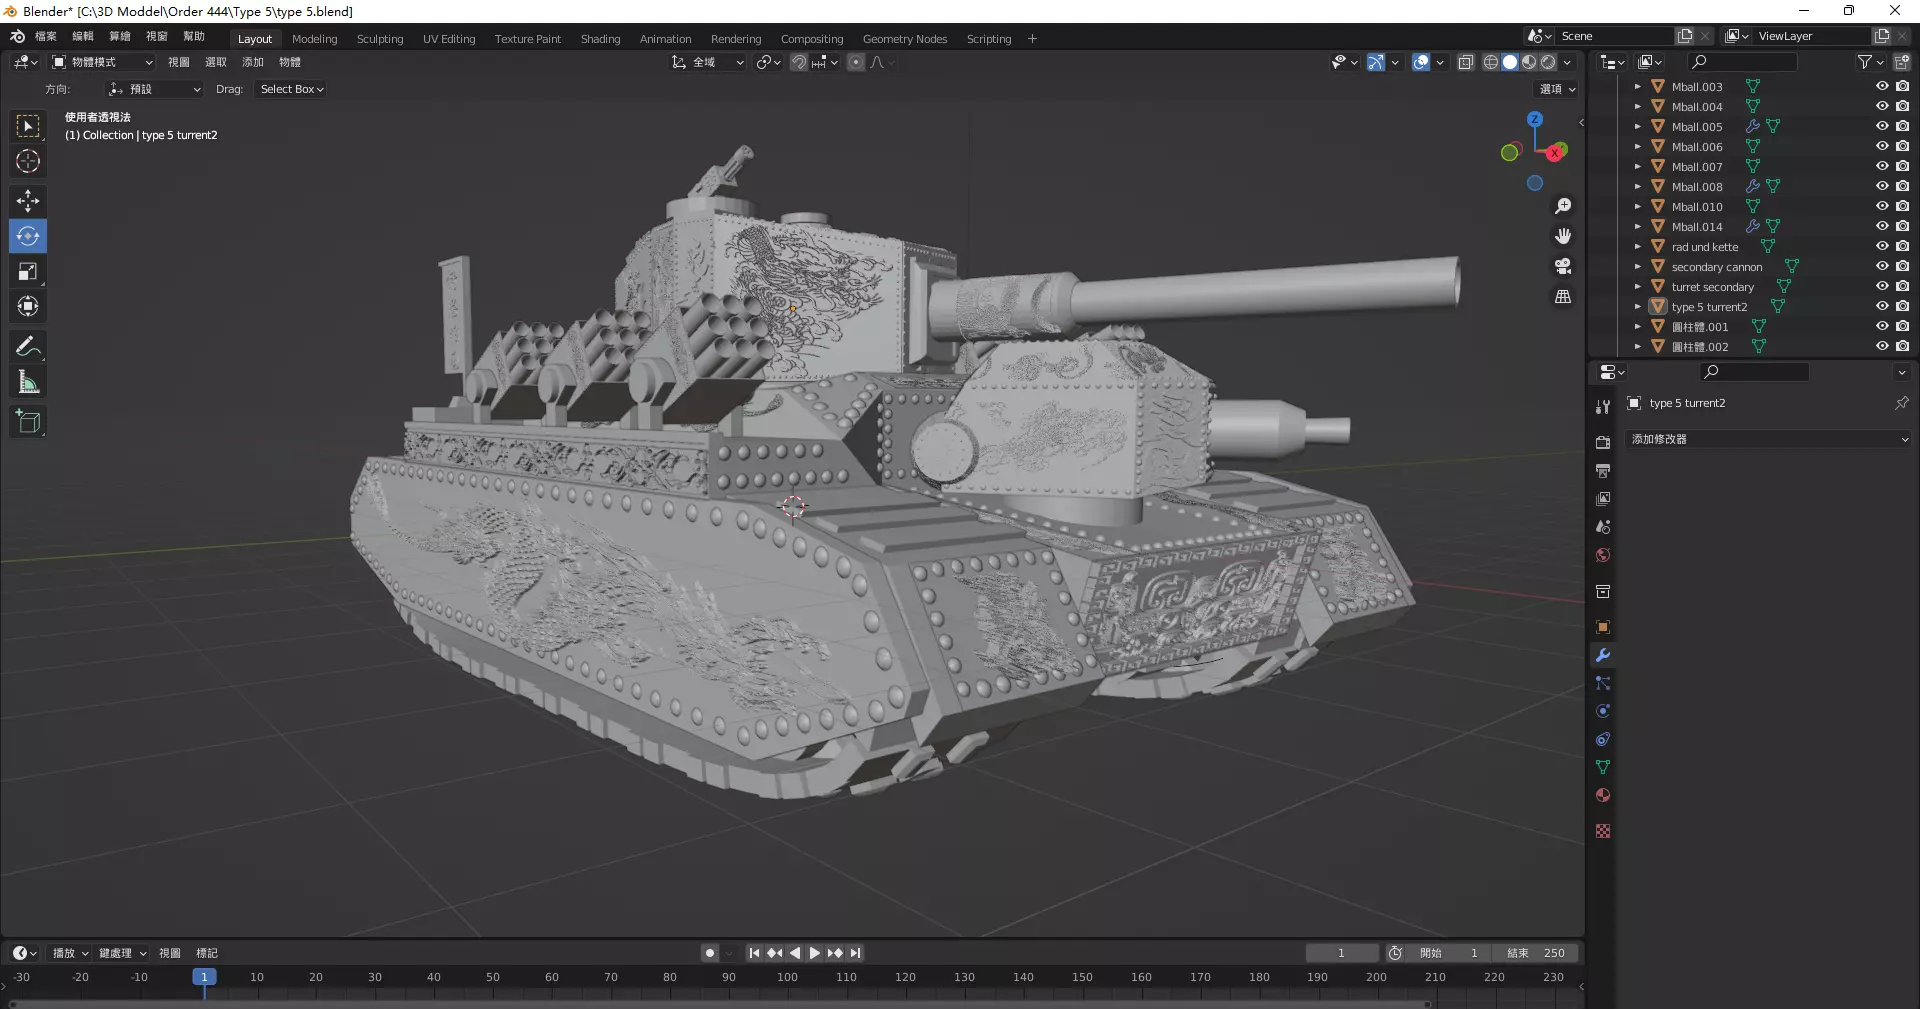Viewport: 1920px width, 1009px height.
Task: Toggle camera view with camera icon
Action: coord(1563,266)
